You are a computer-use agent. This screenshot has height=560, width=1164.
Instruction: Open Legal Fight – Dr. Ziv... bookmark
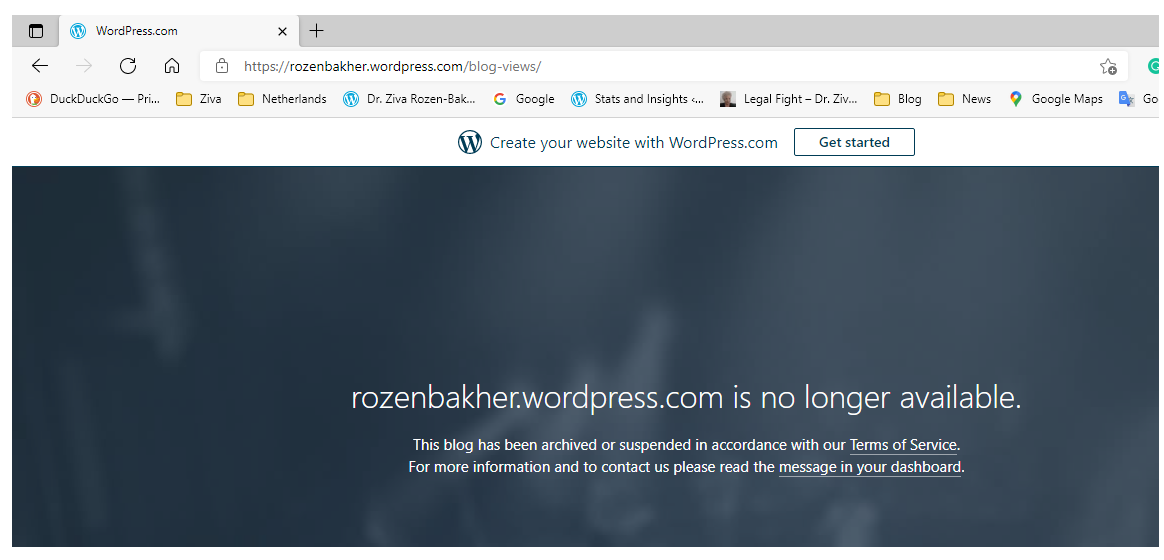788,99
